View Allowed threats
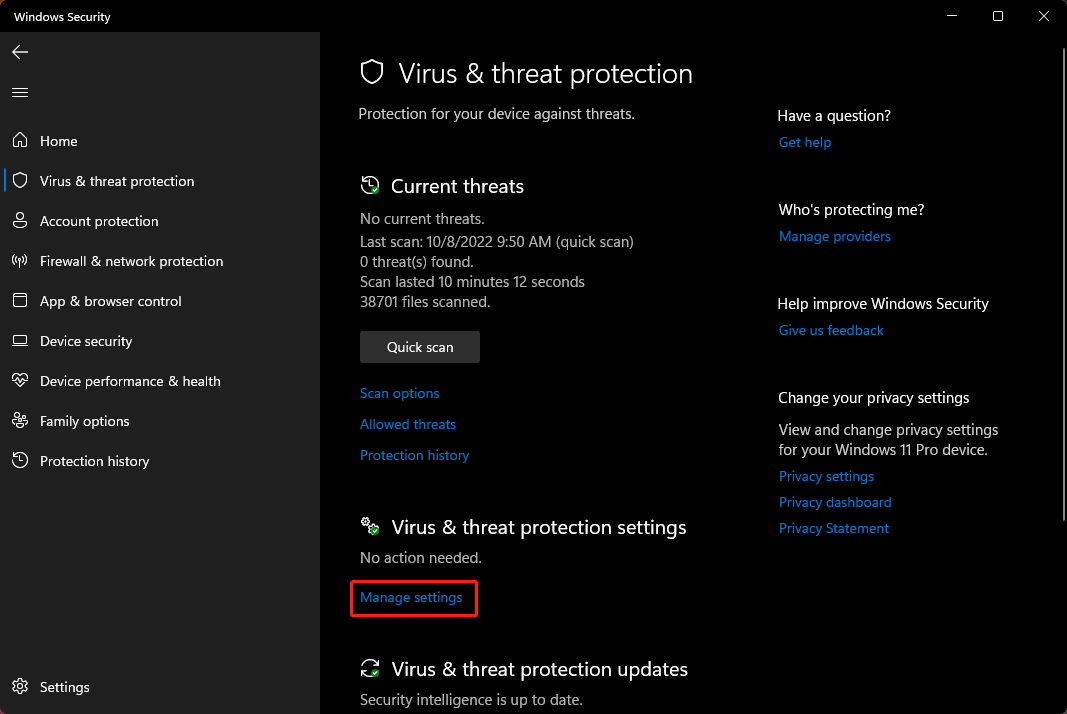 [x=408, y=424]
